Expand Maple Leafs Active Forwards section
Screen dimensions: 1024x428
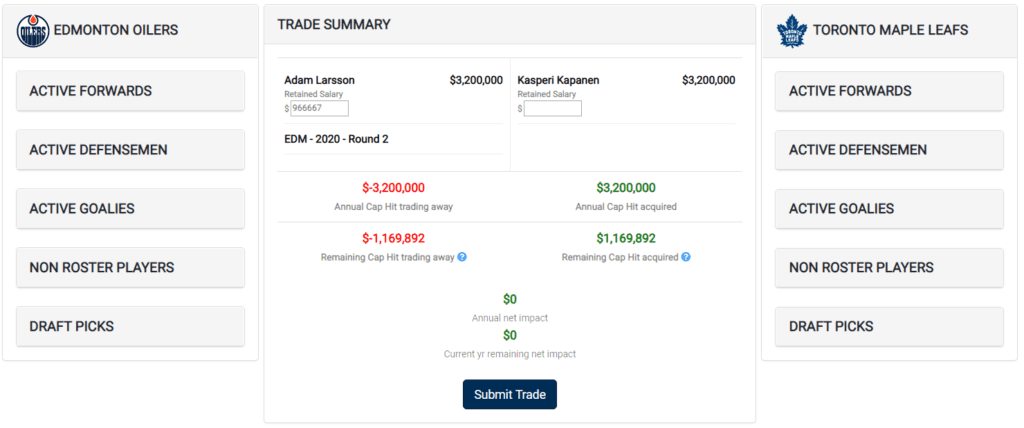[889, 91]
